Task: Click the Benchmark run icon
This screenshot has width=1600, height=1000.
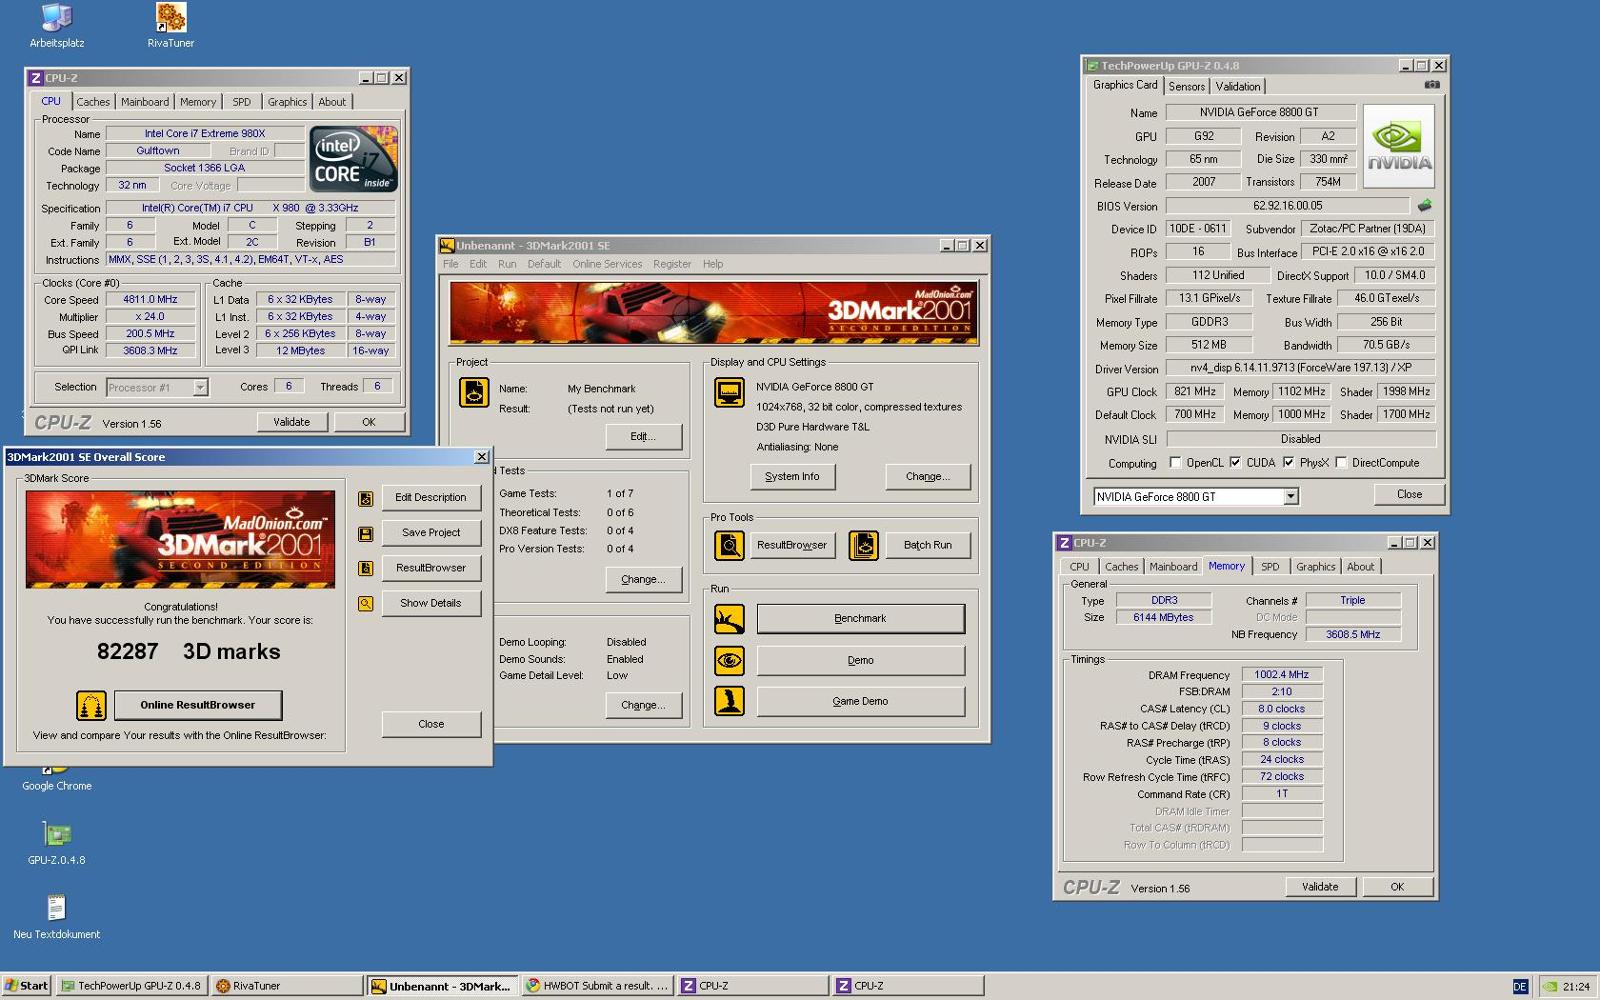Action: (729, 619)
